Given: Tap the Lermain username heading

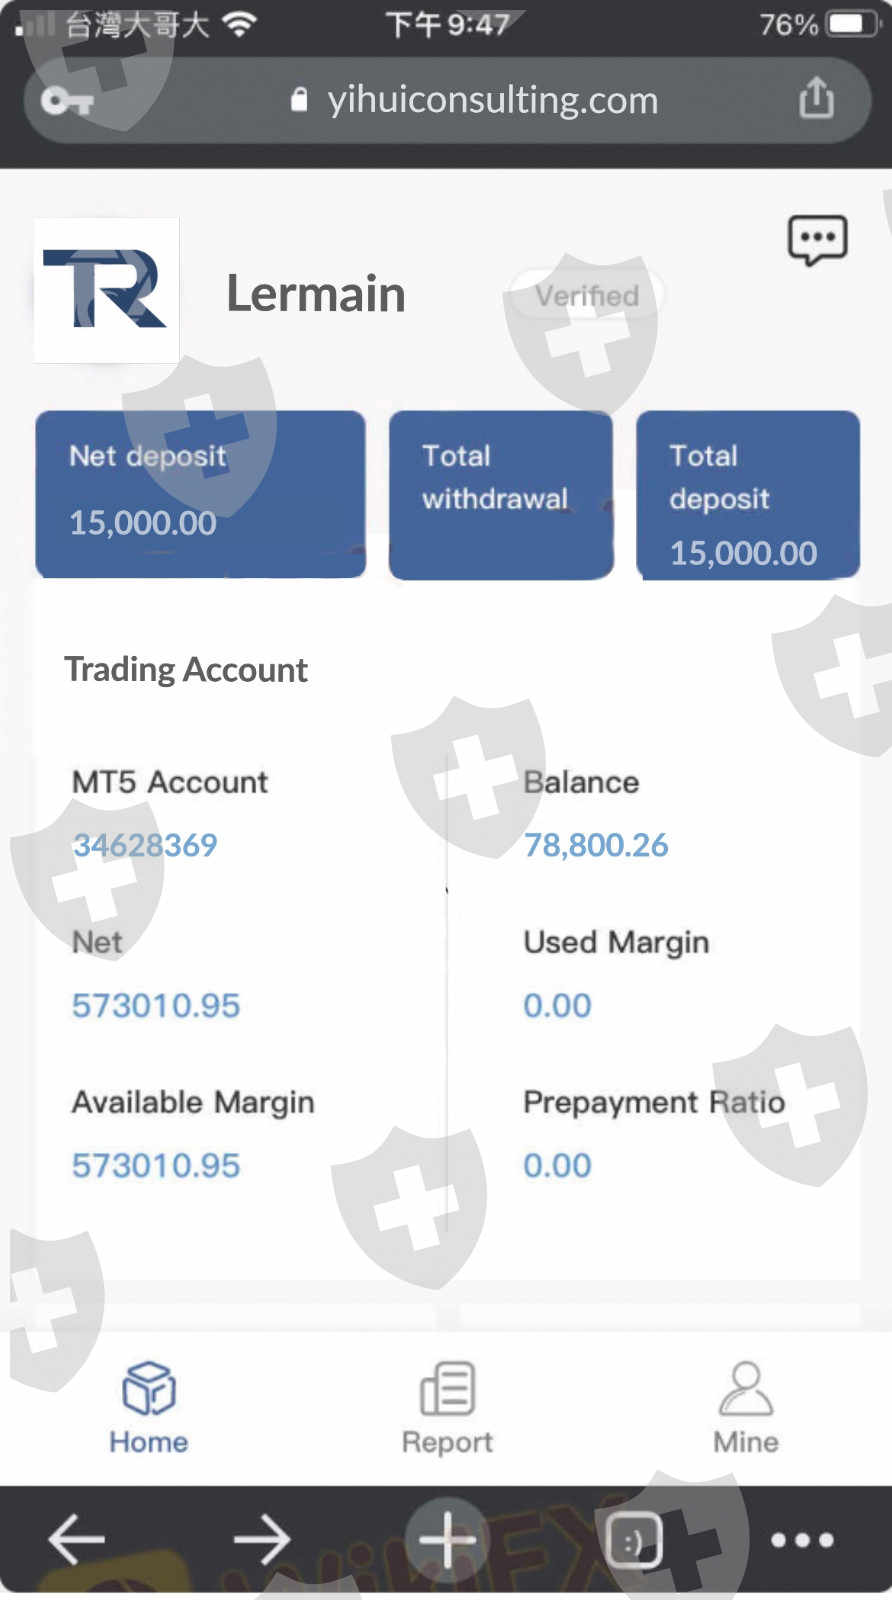Looking at the screenshot, I should tap(316, 294).
